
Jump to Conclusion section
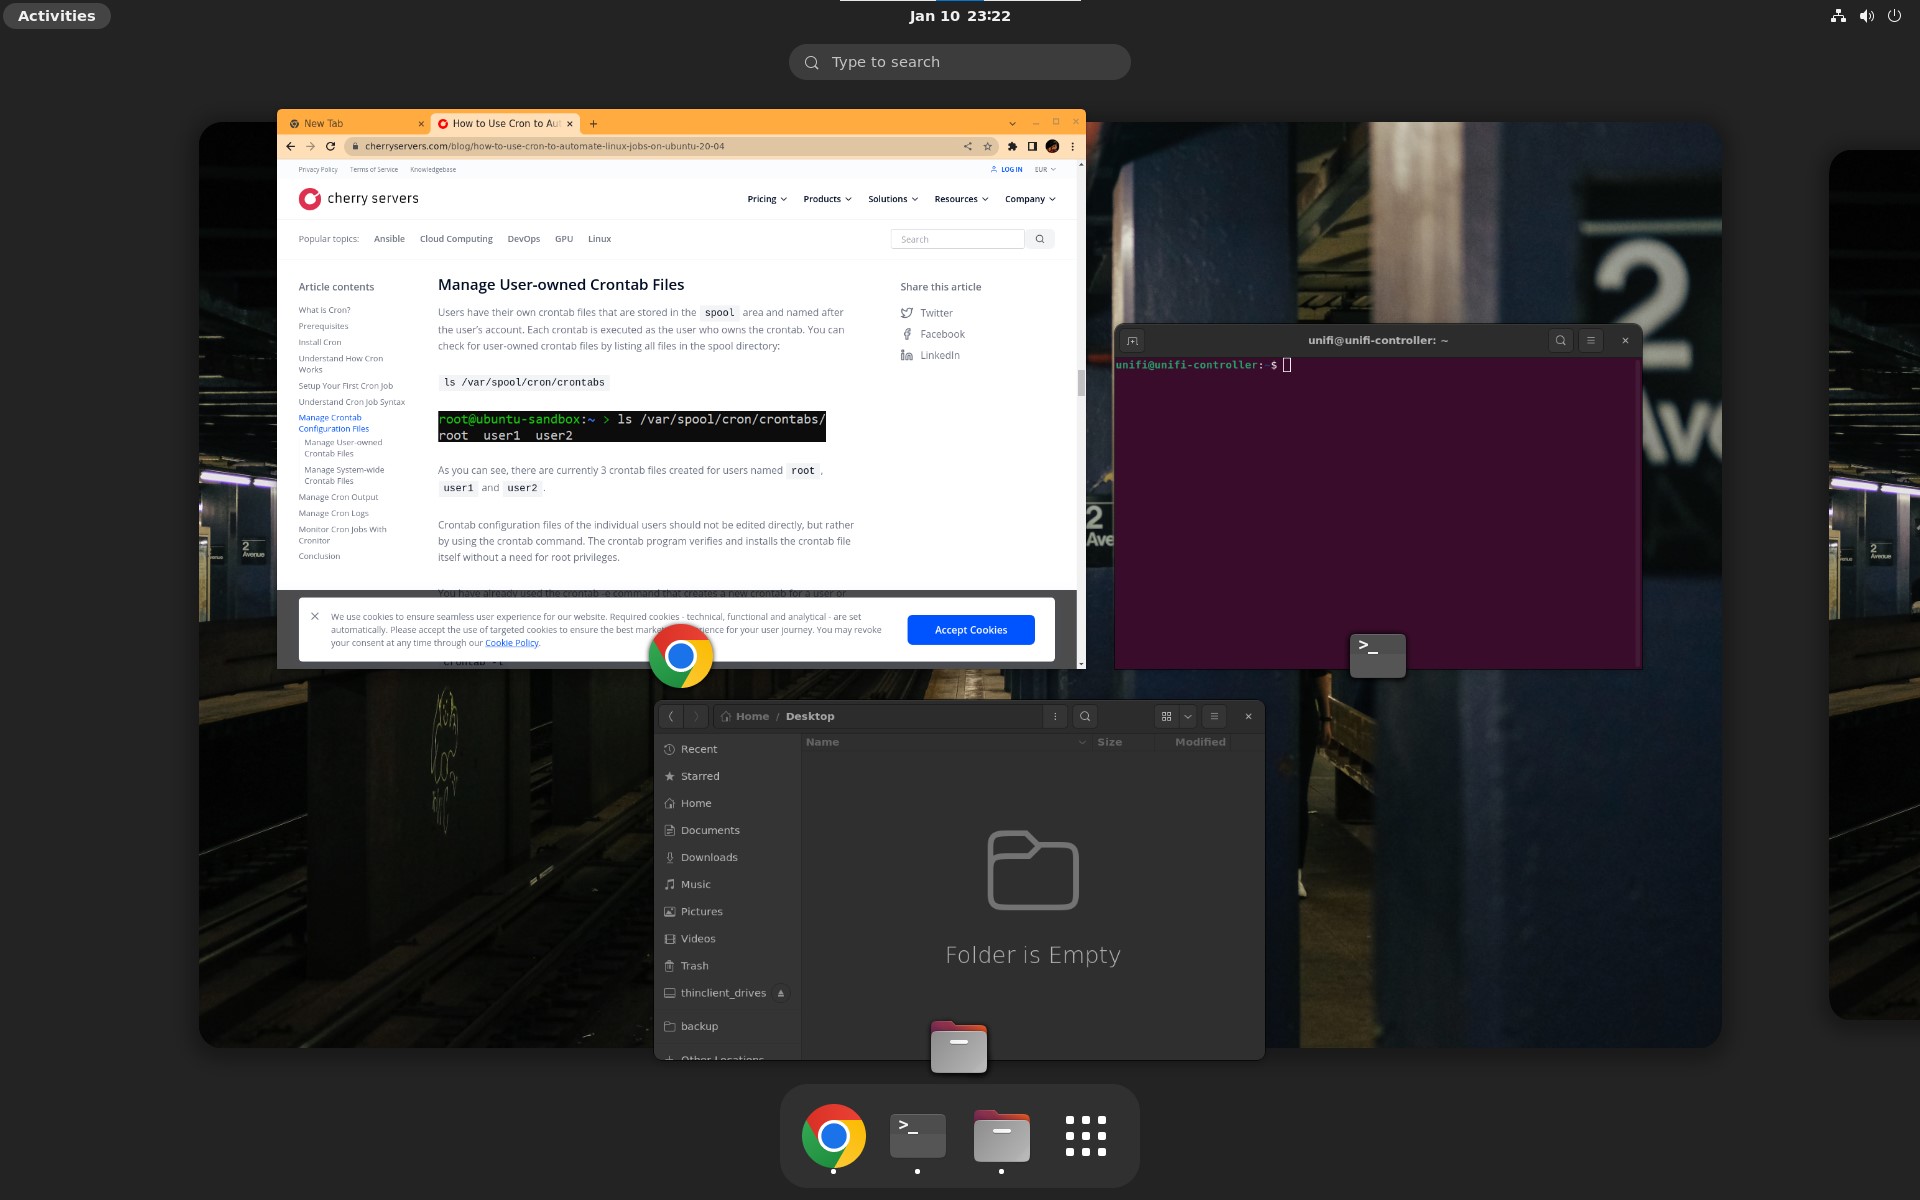(319, 556)
